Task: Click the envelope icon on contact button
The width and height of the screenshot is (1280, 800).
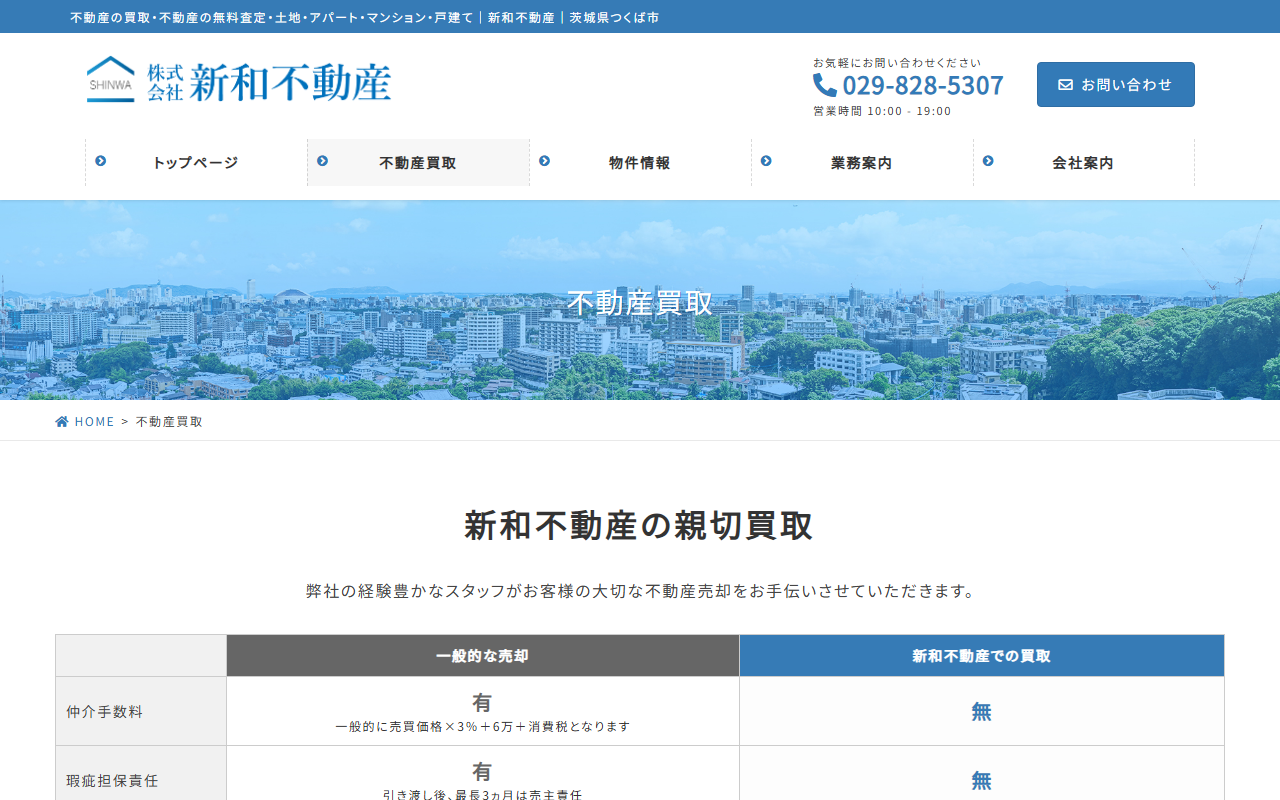Action: (1065, 85)
